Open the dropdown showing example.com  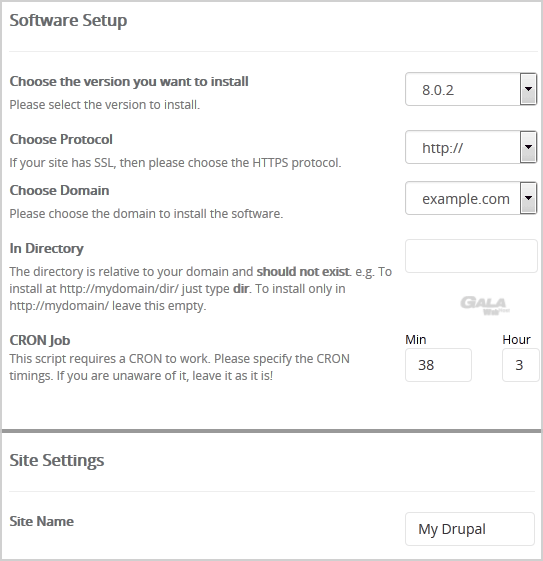click(x=471, y=198)
